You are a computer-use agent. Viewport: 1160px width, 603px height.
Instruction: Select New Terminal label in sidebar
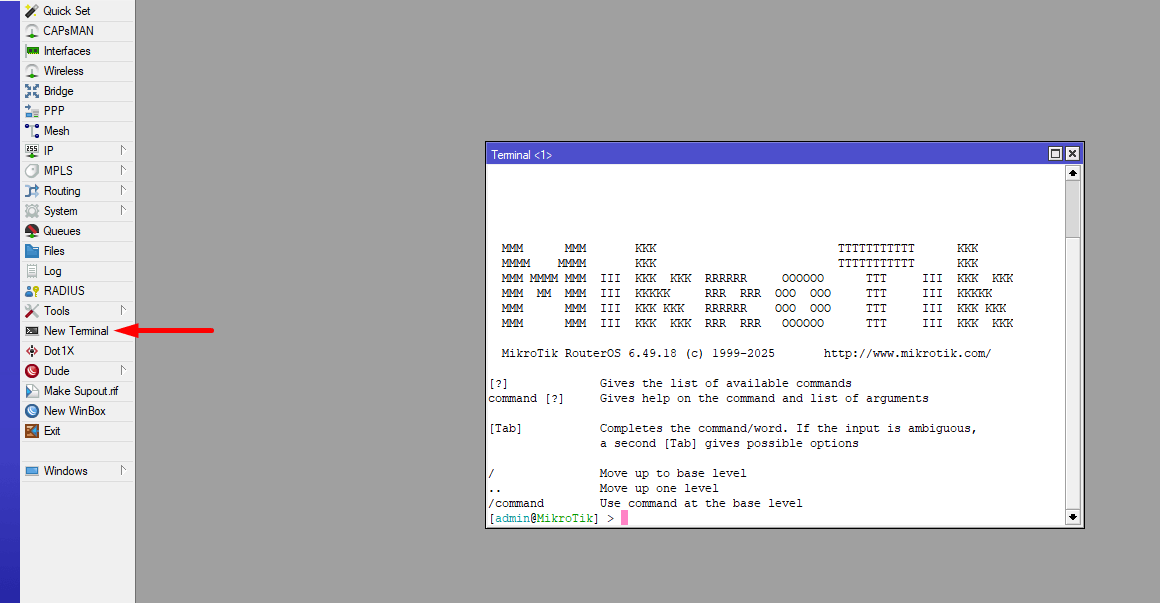76,331
